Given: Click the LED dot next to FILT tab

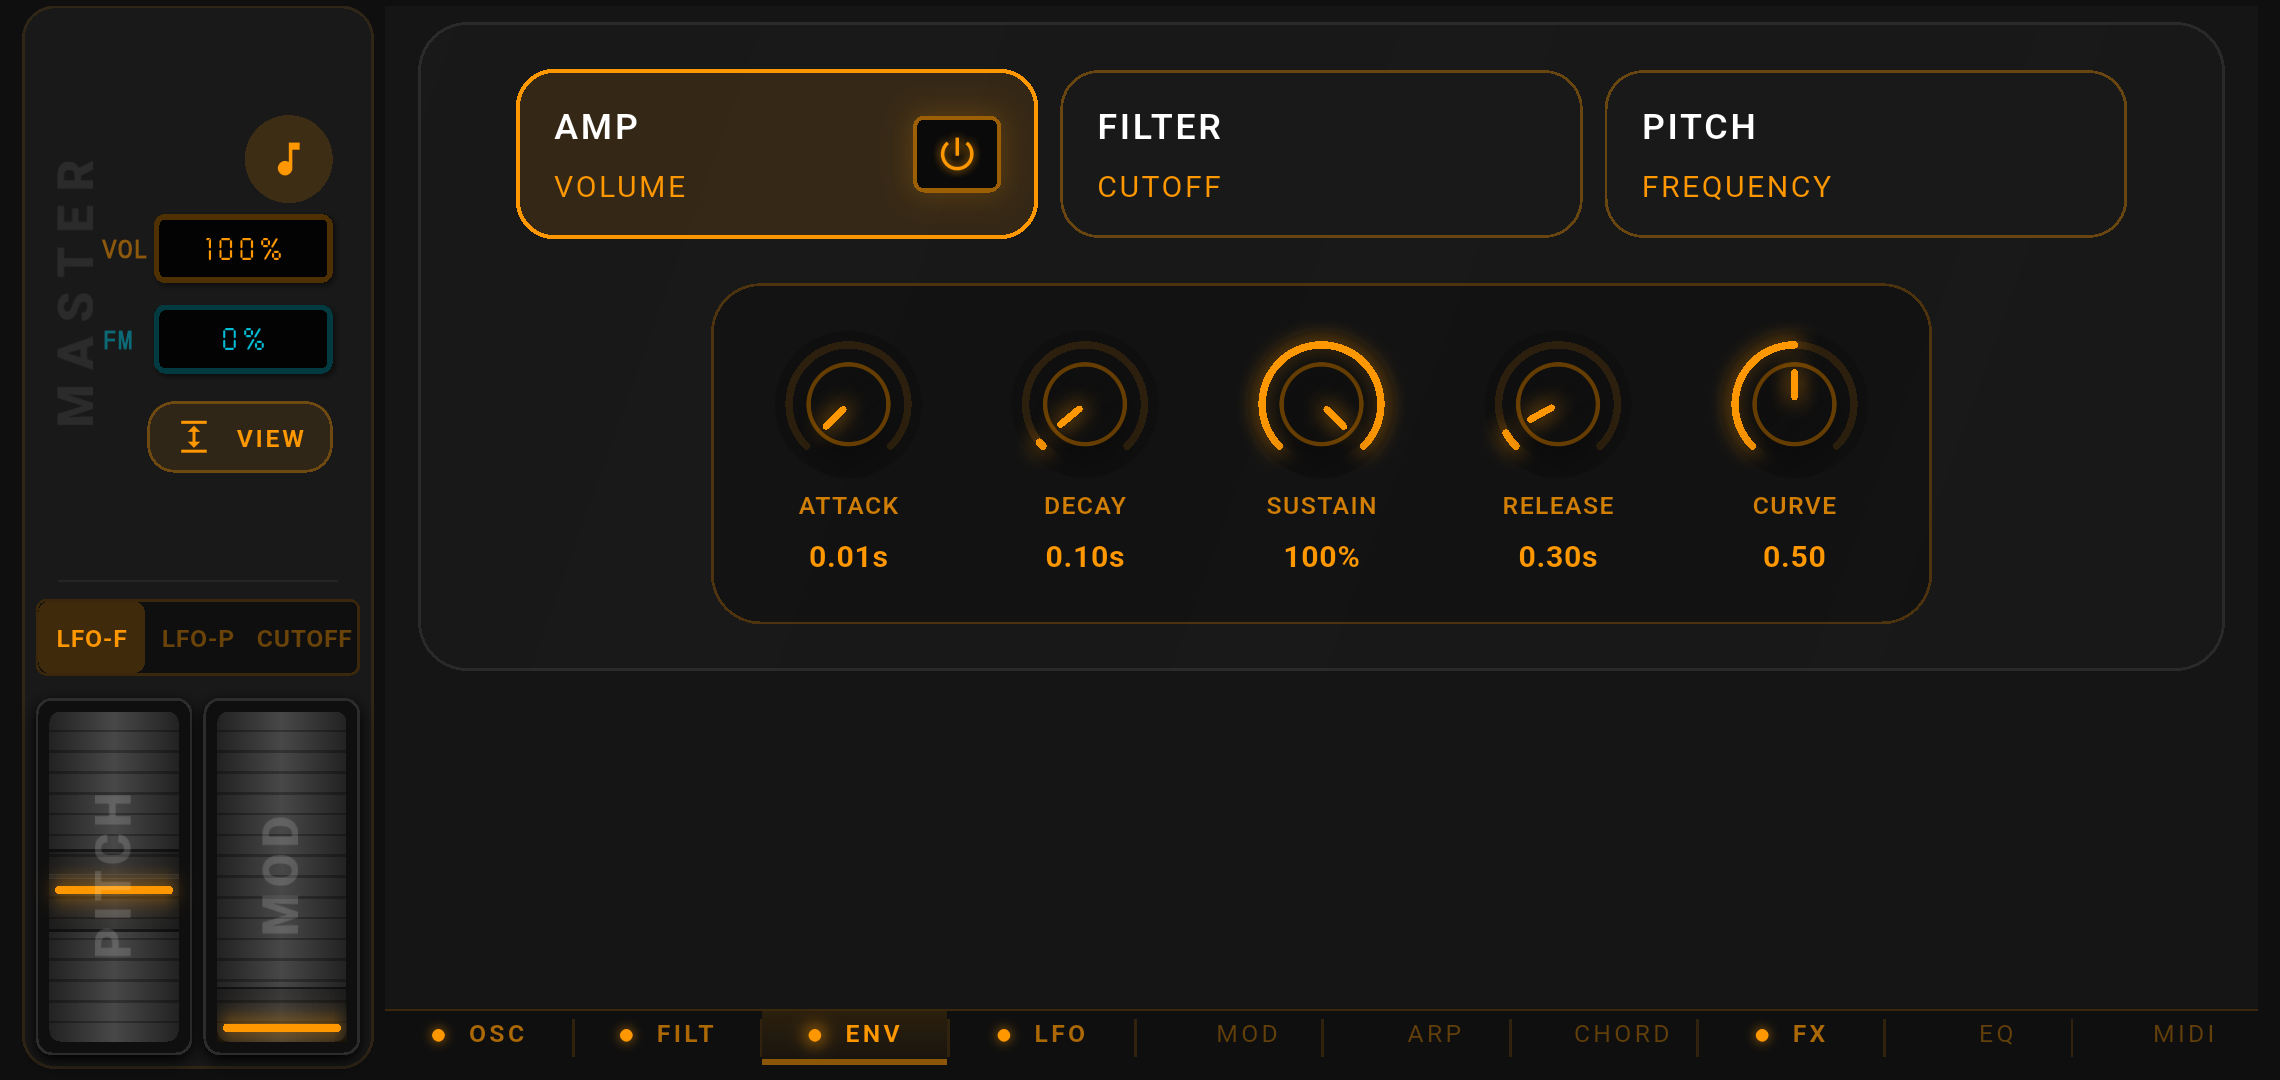Looking at the screenshot, I should tap(626, 1035).
